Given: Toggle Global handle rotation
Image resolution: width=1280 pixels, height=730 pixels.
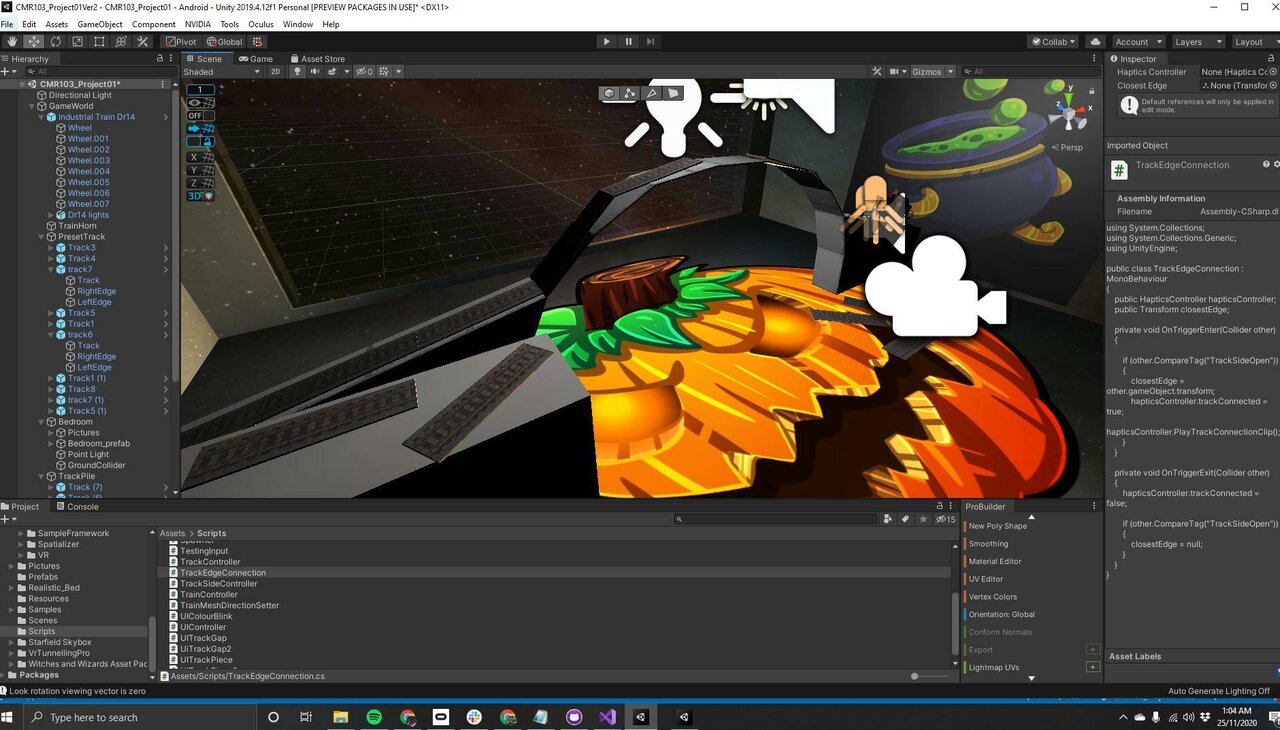Looking at the screenshot, I should coord(224,42).
